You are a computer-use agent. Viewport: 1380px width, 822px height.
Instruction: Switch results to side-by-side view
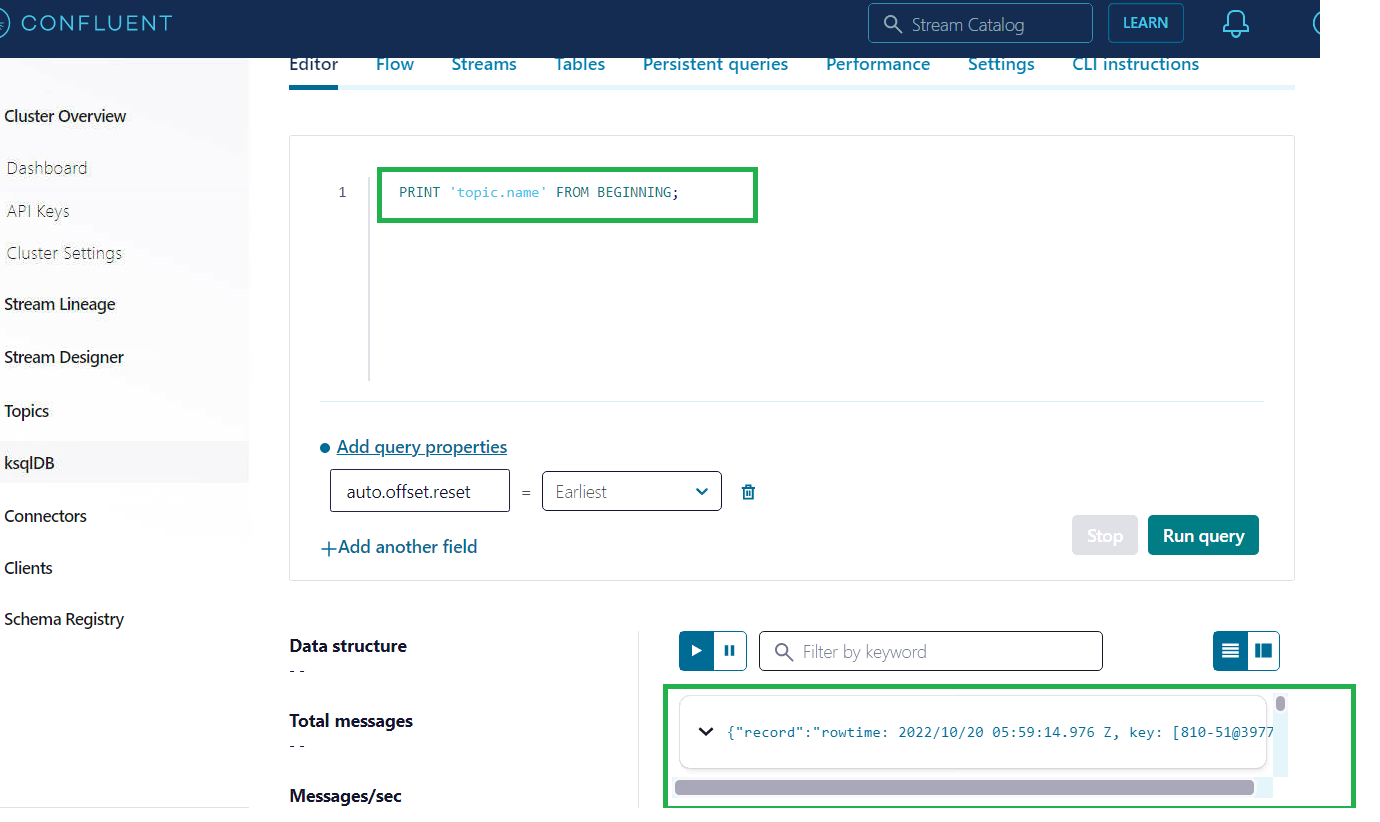(x=1263, y=650)
